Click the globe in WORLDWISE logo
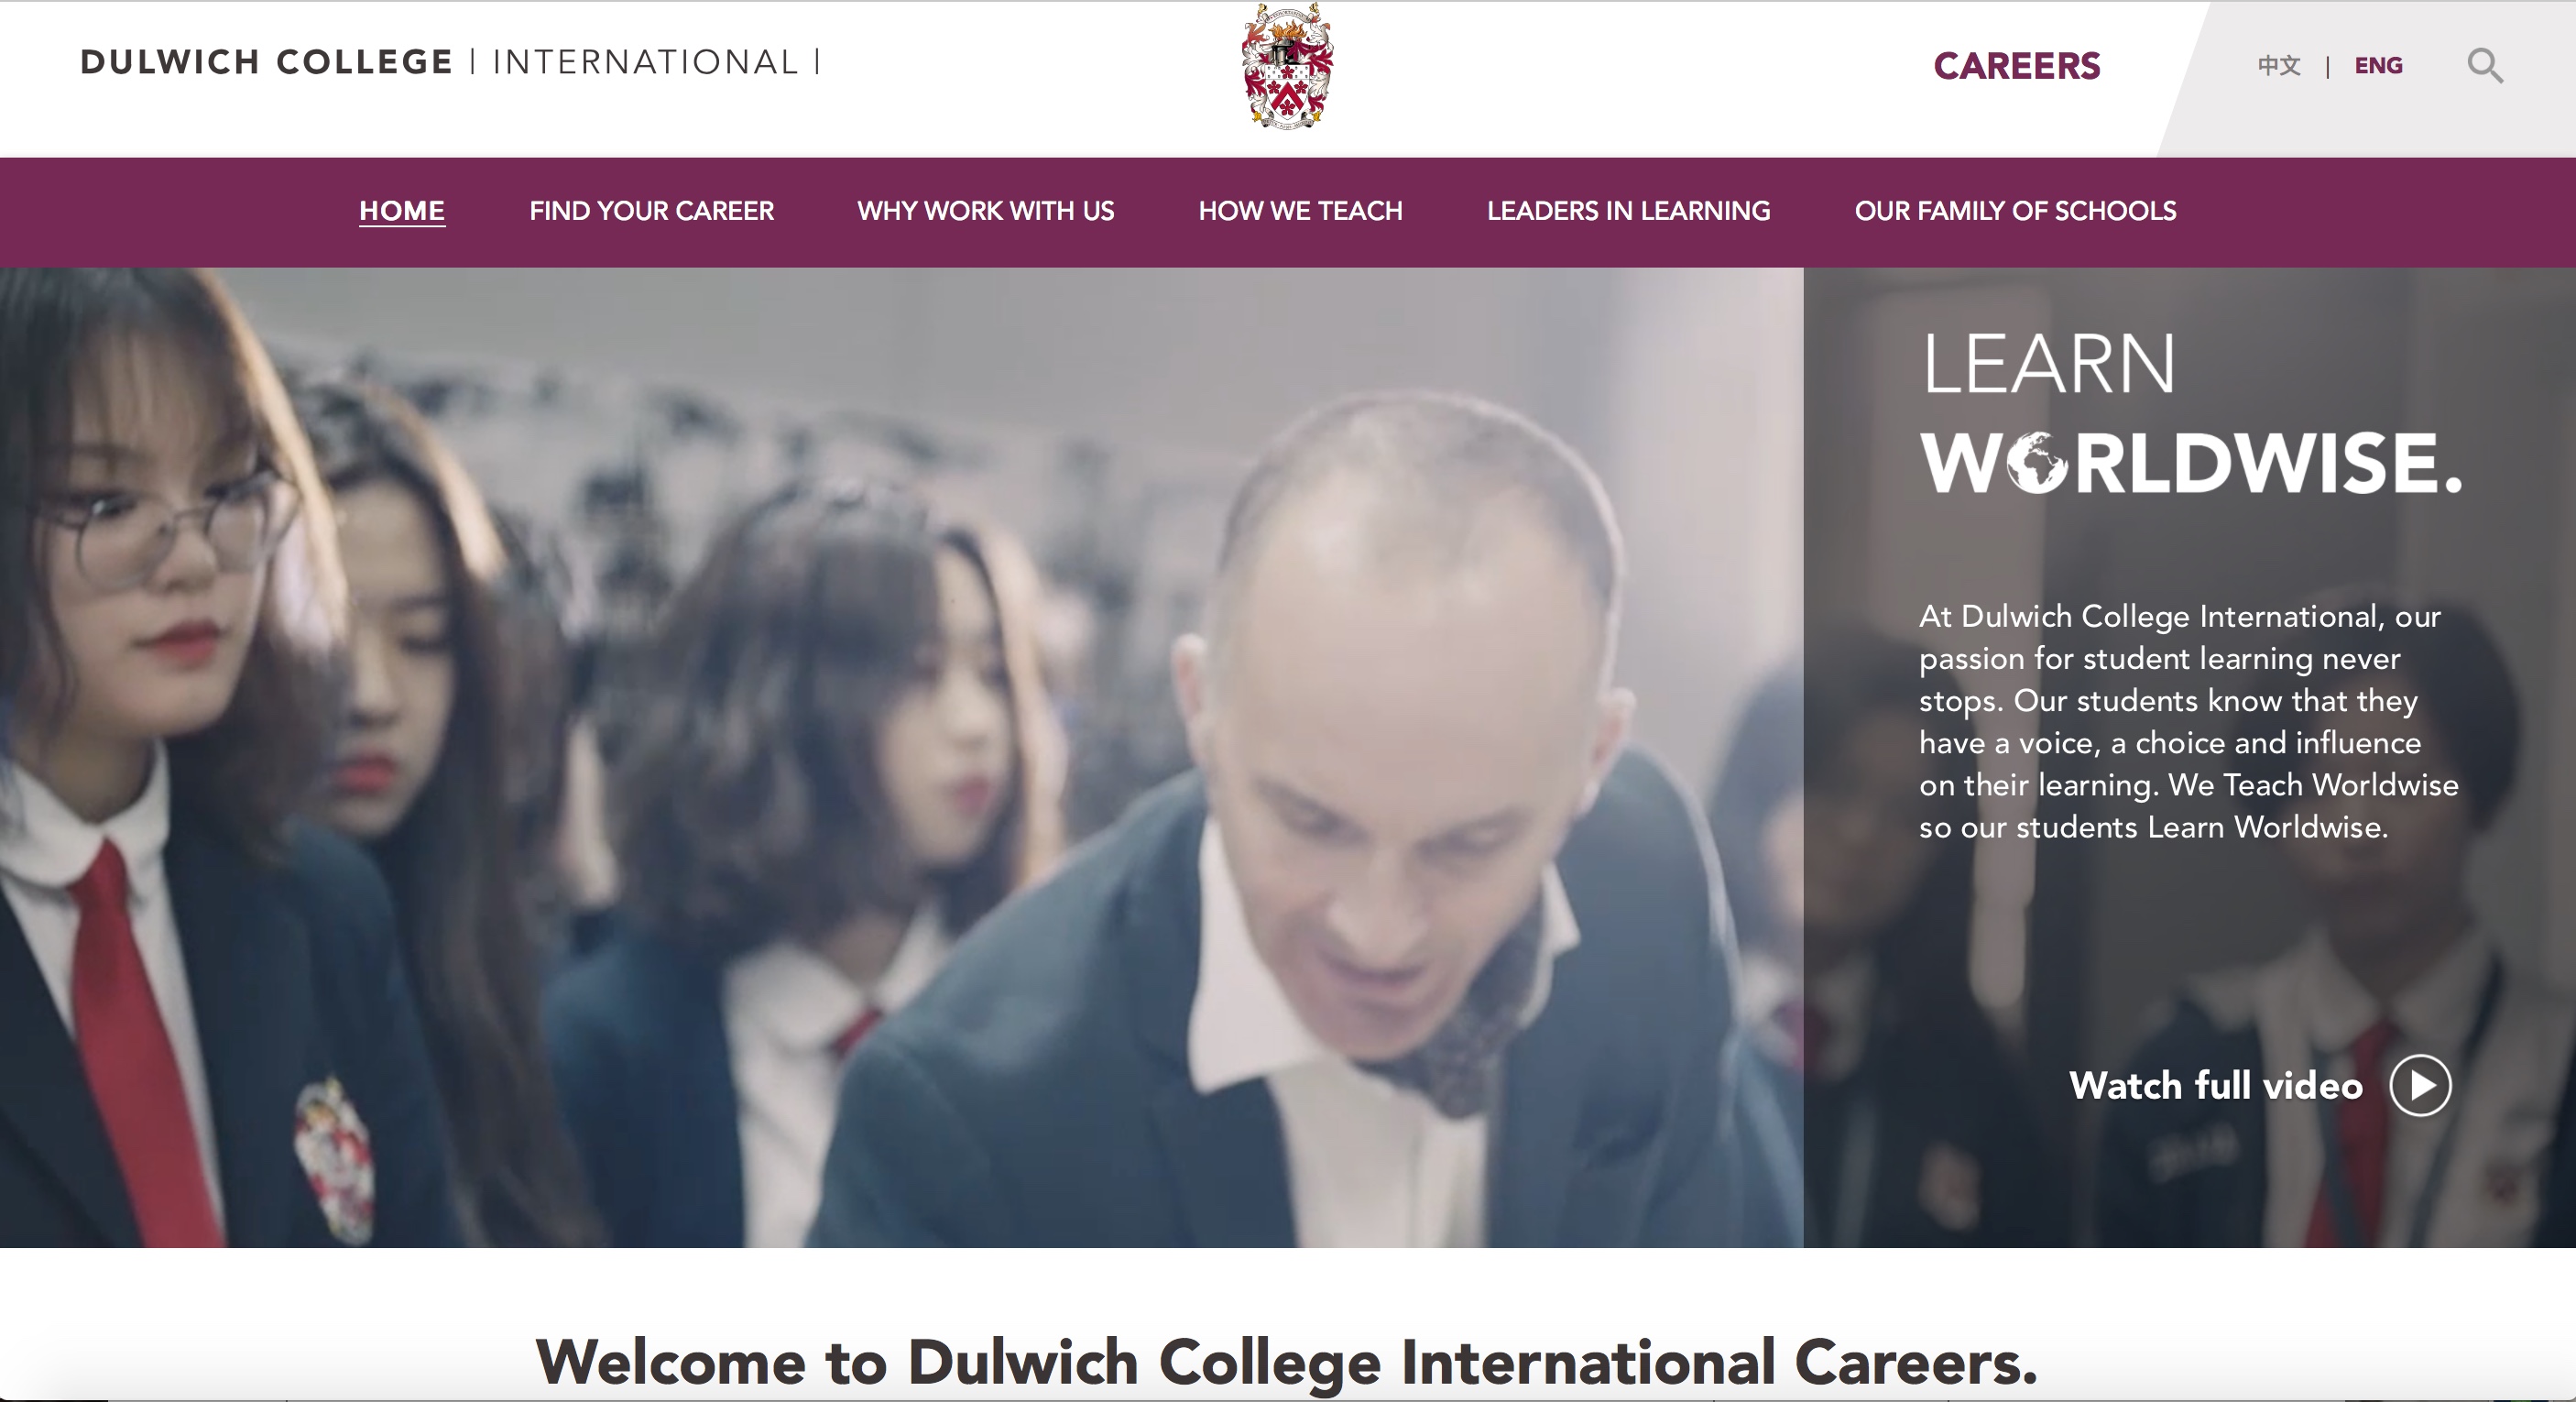Image resolution: width=2576 pixels, height=1402 pixels. 2038,463
